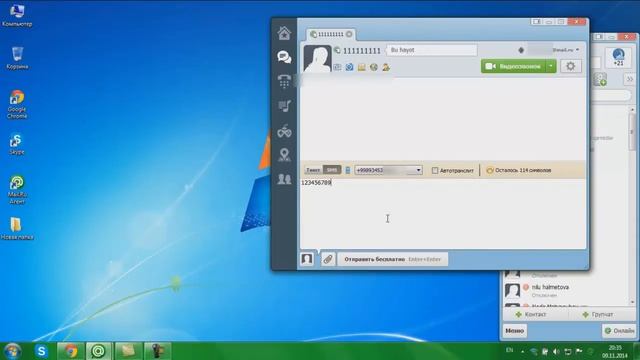Click the taskbar clock showing 20:35
This screenshot has width=640, height=360.
[615, 351]
